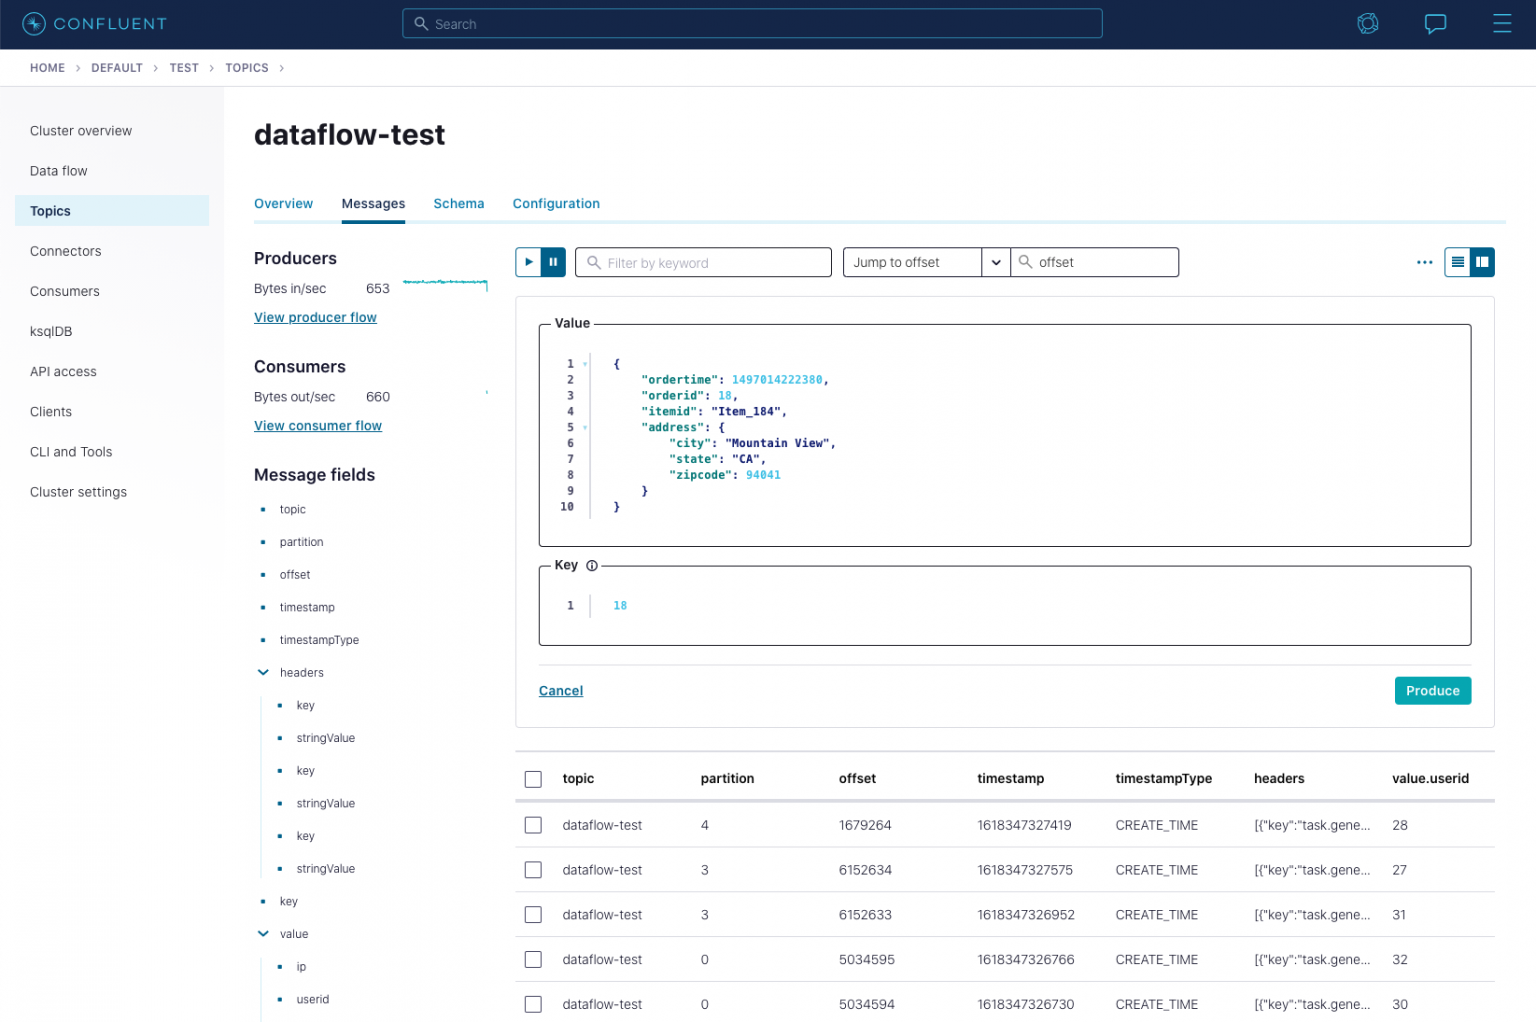Open the more options ellipsis menu

(x=1424, y=262)
